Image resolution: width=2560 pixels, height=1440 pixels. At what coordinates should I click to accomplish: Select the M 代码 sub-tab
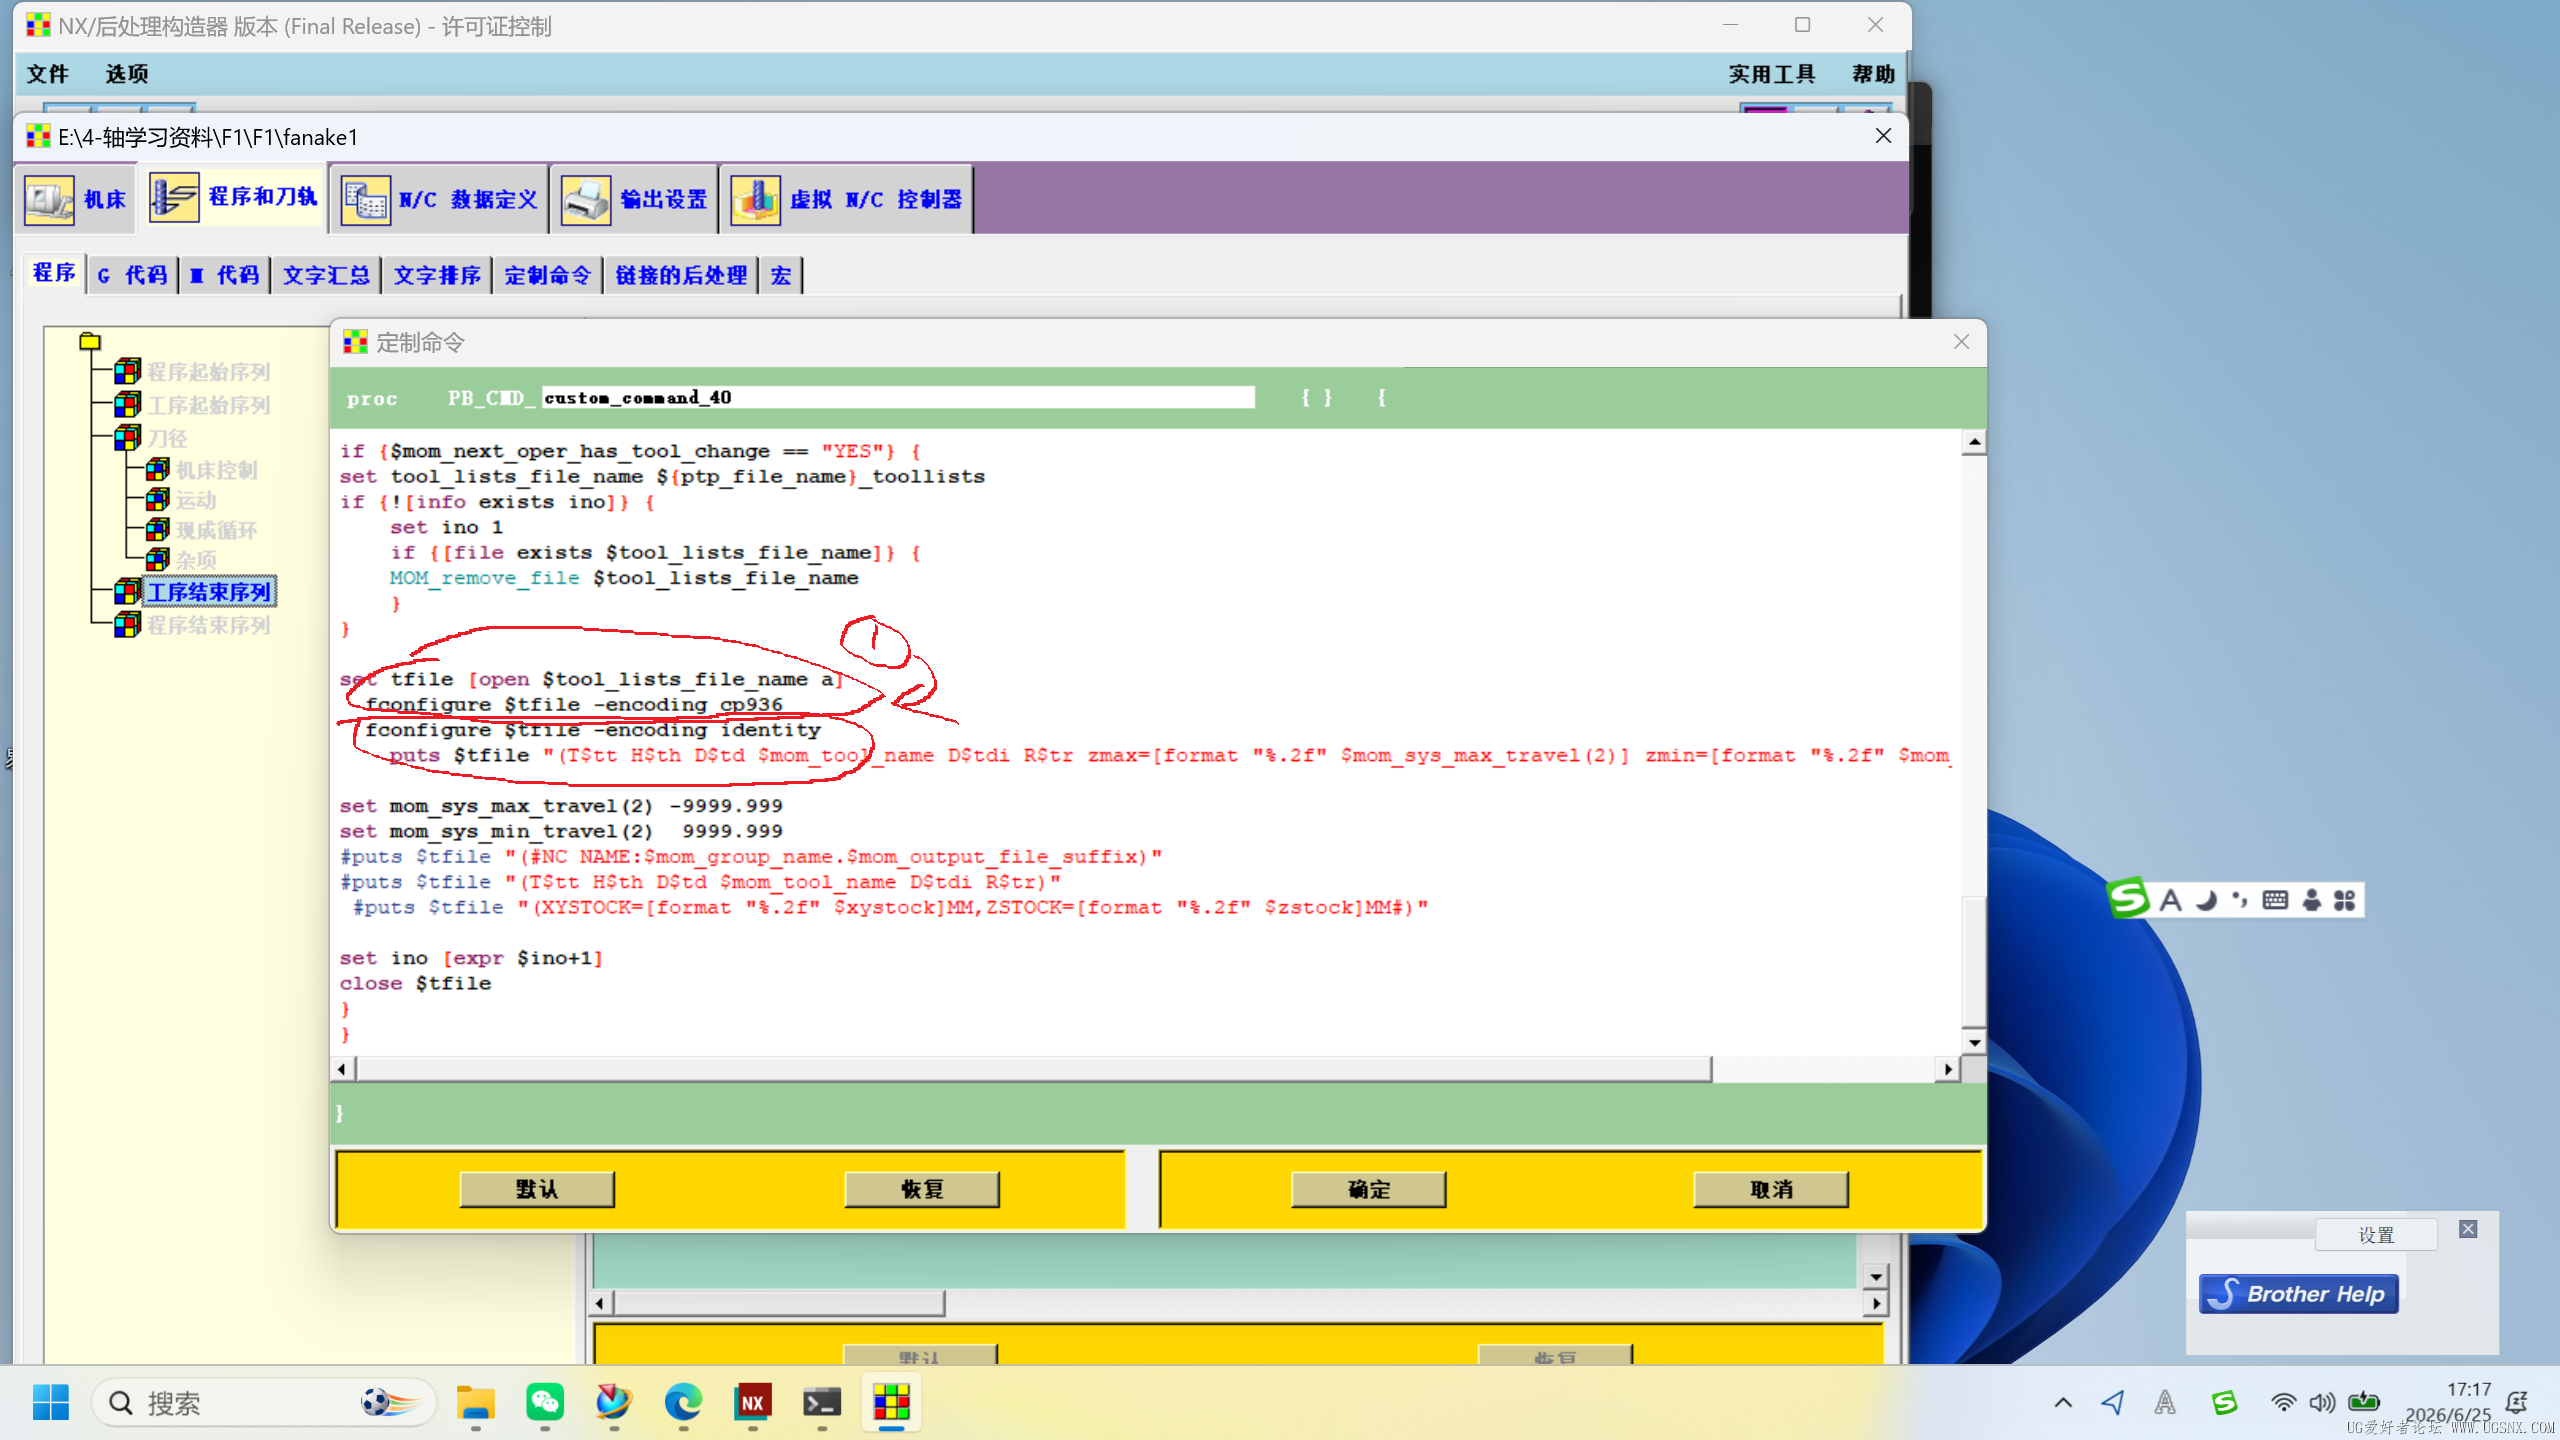pyautogui.click(x=225, y=275)
